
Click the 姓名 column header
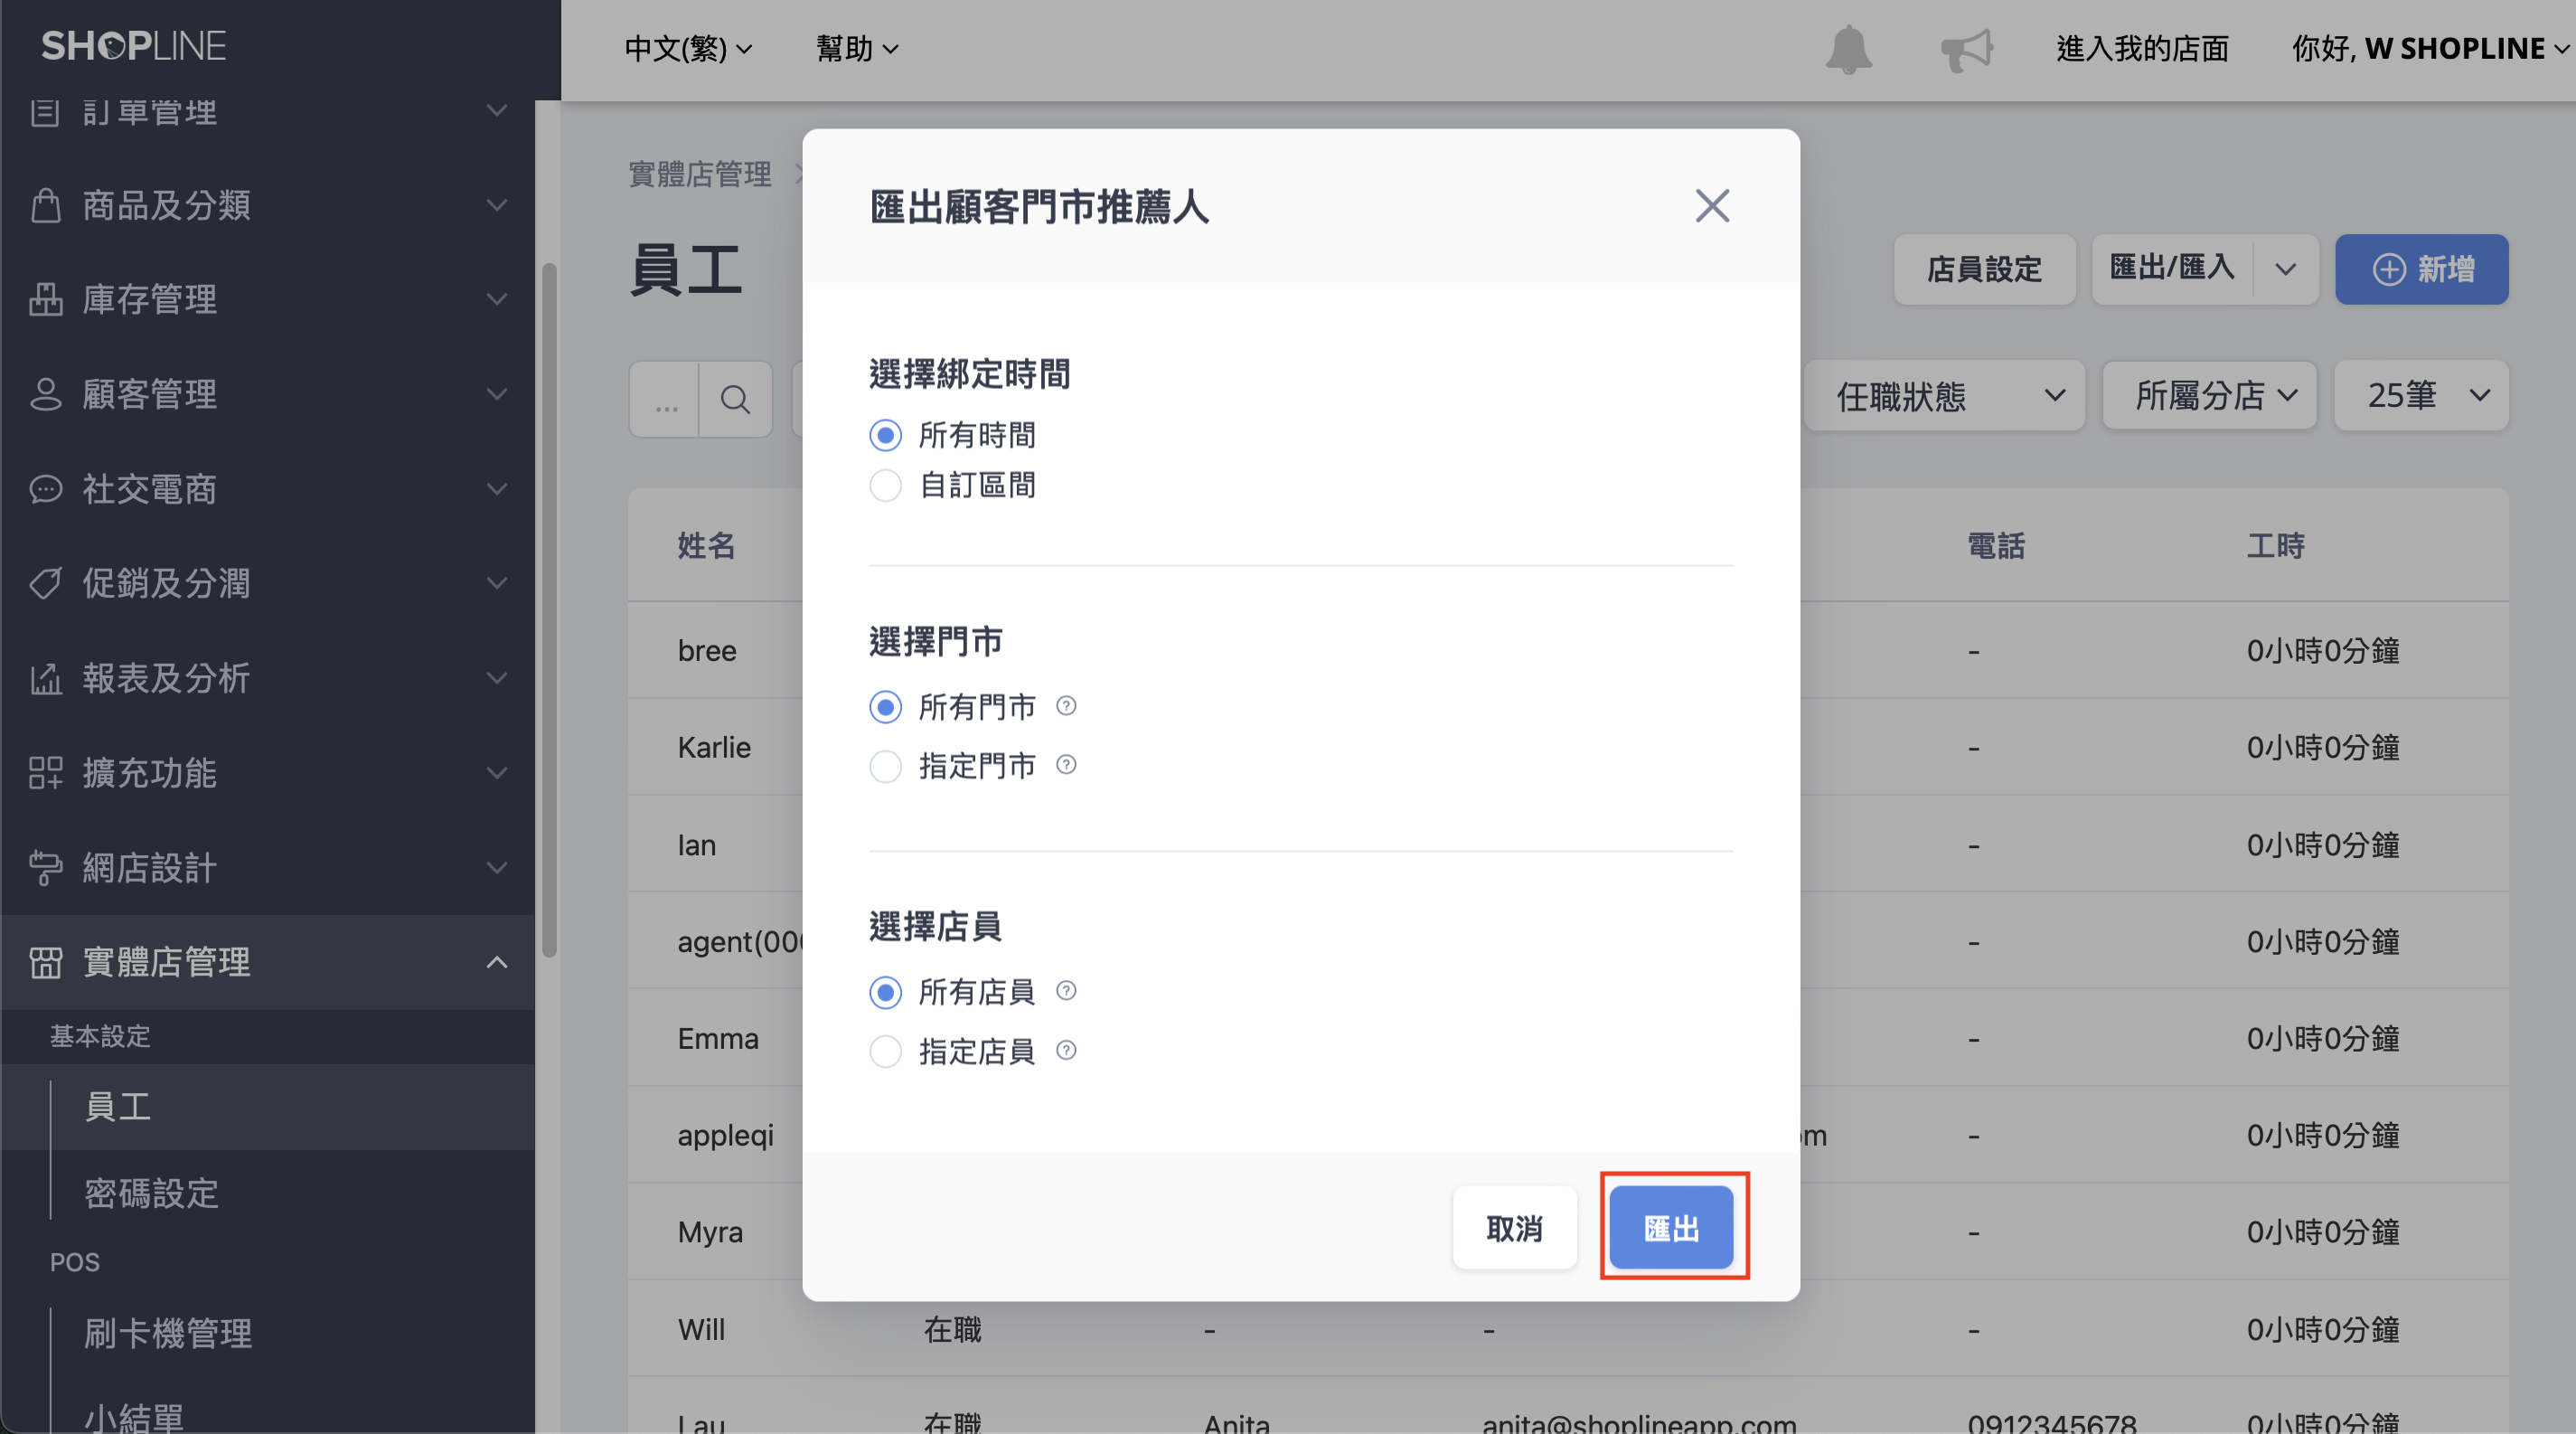click(706, 545)
